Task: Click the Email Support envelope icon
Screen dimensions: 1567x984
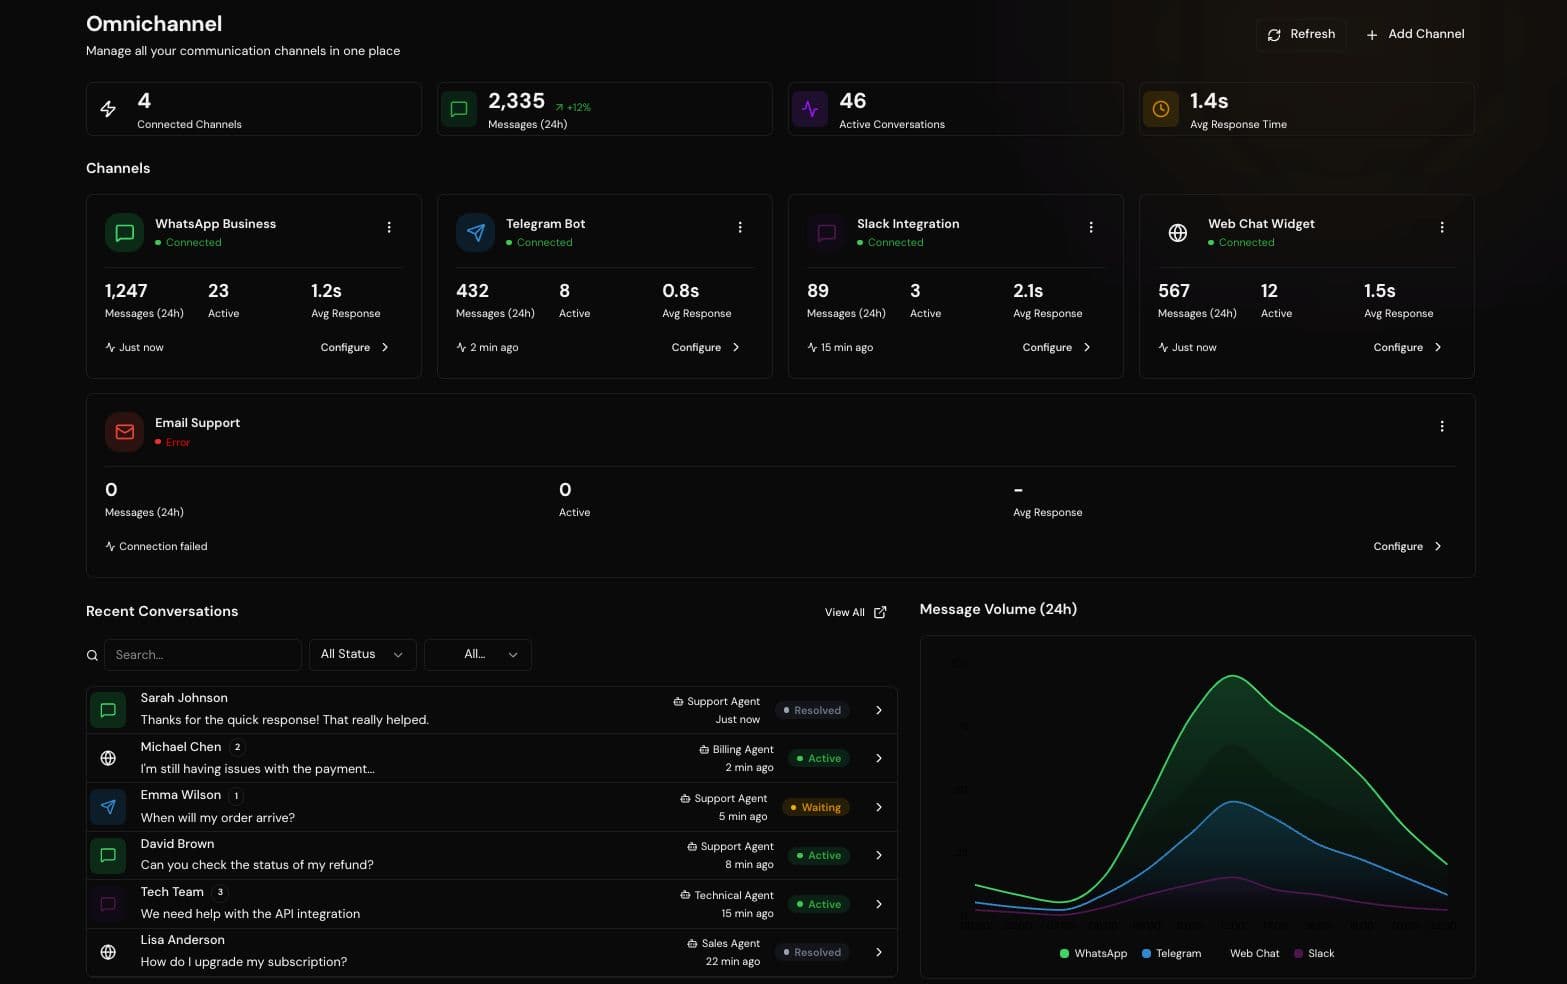Action: [x=124, y=431]
